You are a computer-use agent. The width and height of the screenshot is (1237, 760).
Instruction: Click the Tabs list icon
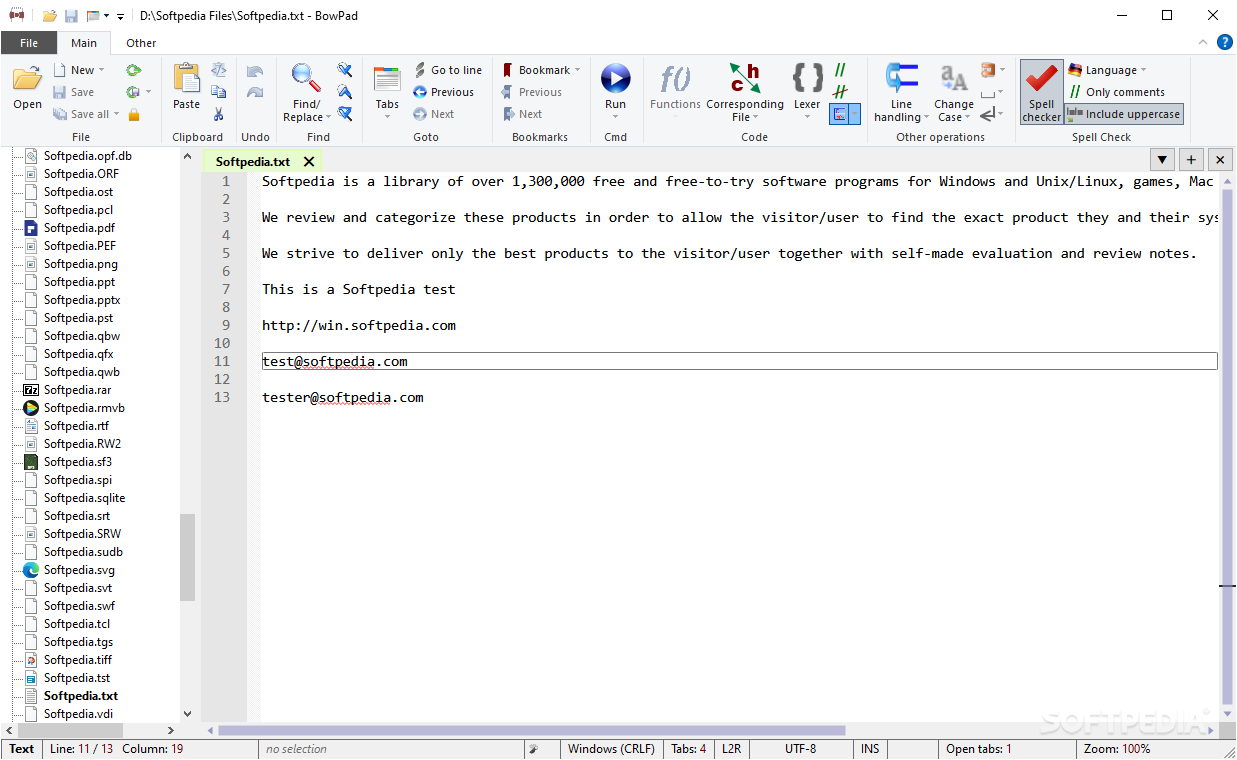[x=387, y=80]
